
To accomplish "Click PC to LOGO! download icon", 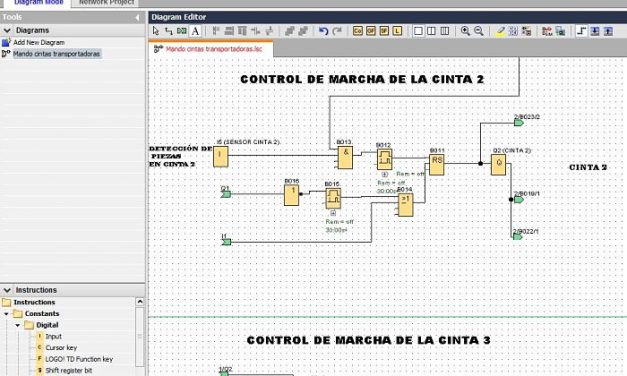I will pyautogui.click(x=595, y=31).
